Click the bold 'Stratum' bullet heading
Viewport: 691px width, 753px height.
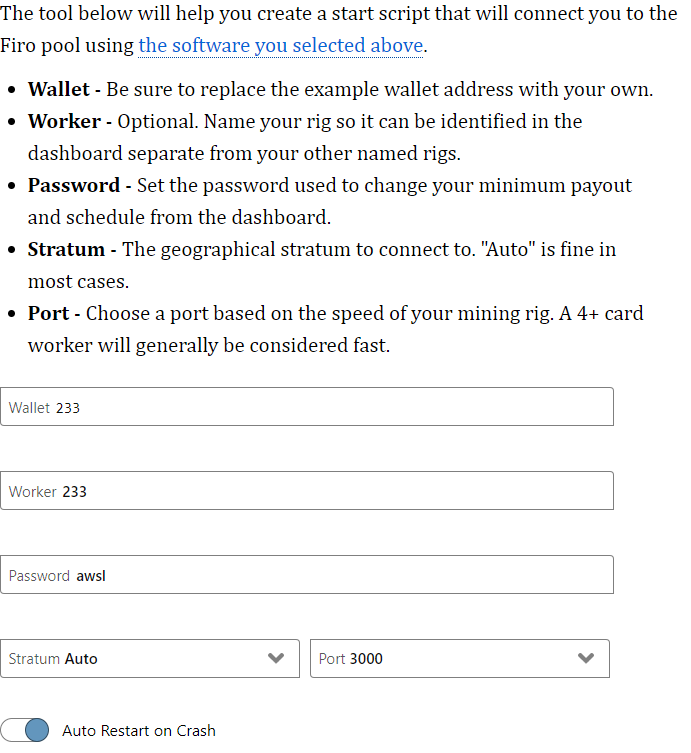coord(66,249)
